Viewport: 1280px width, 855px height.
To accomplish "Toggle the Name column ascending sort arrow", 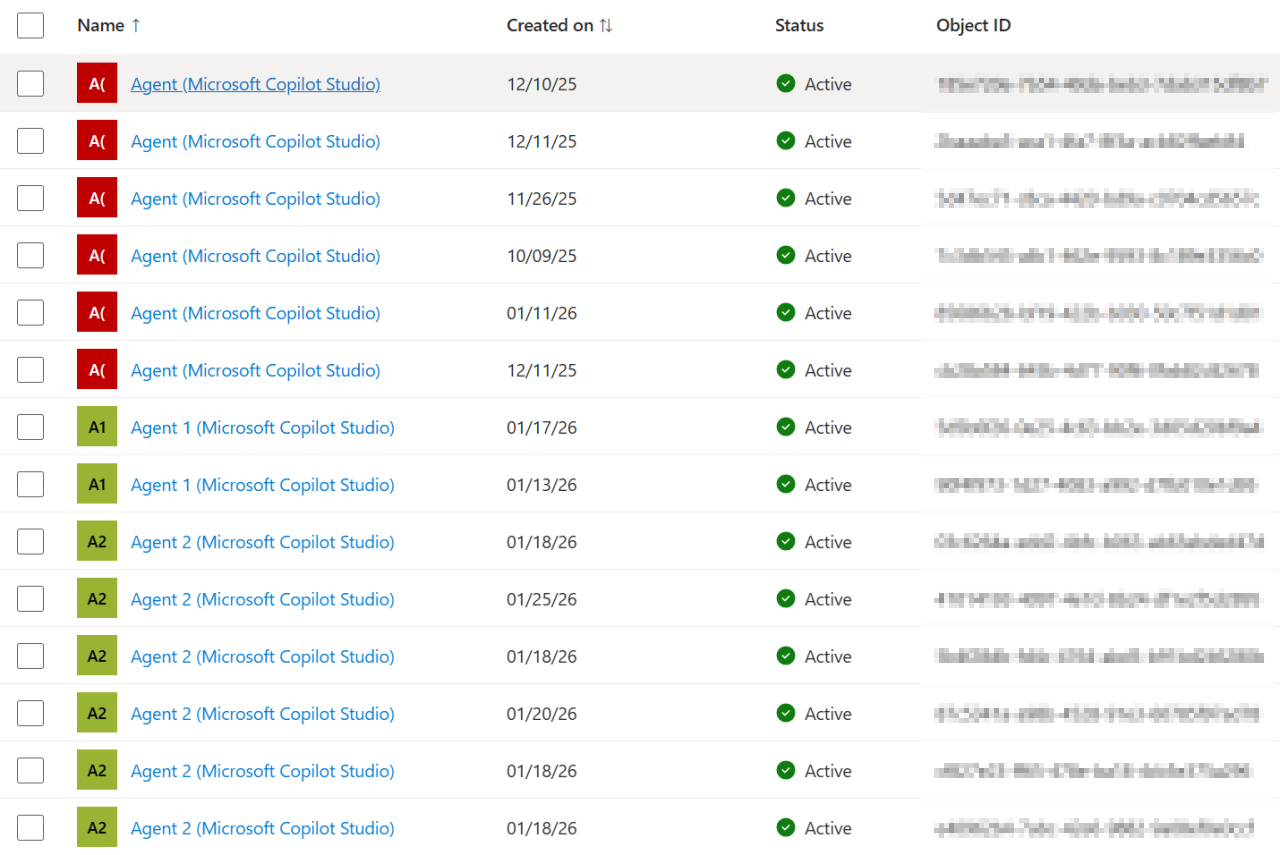I will 136,26.
